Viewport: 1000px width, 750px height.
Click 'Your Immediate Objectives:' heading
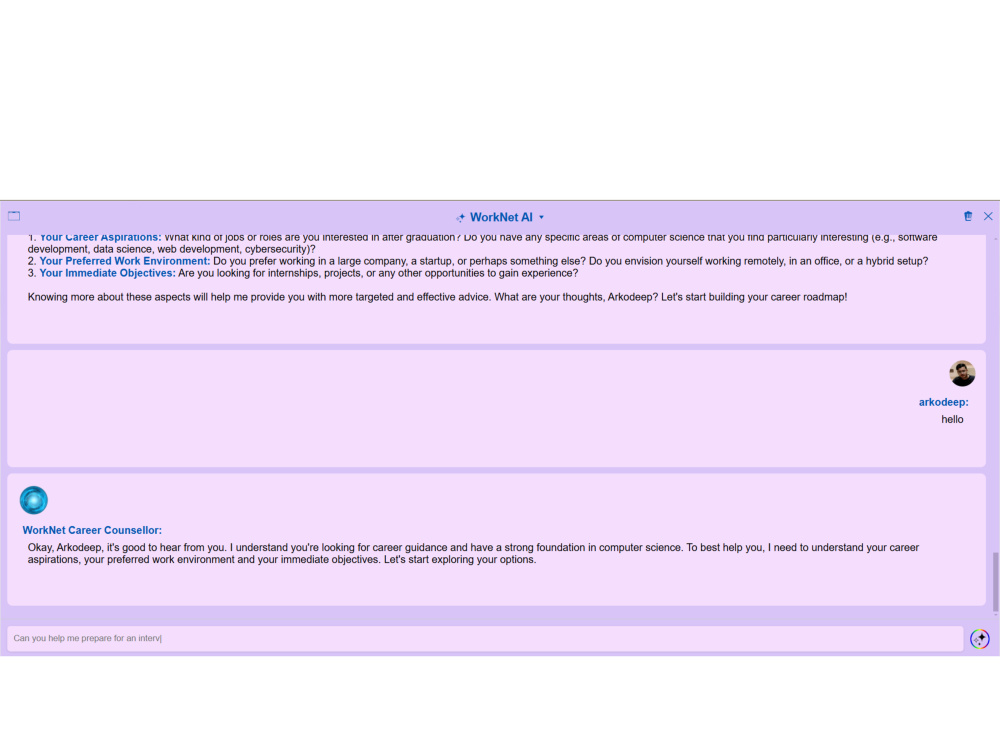[107, 274]
